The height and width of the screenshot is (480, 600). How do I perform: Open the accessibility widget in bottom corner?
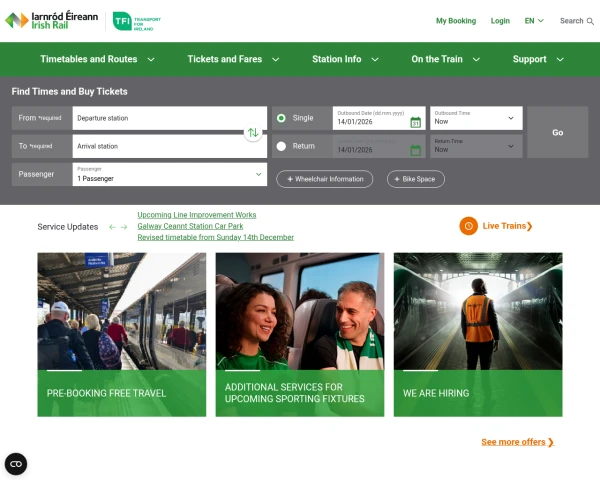(16, 464)
